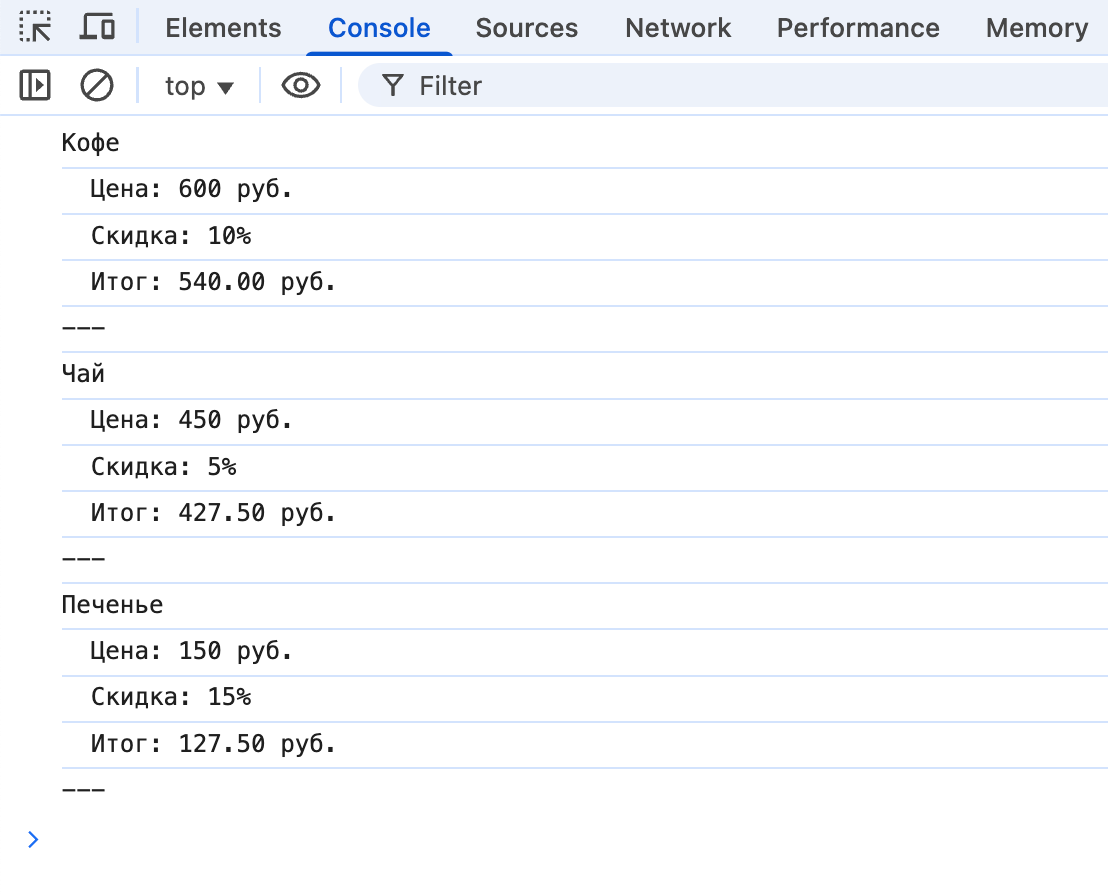Open the Sources tab
Screen dimensions: 1108x894
tap(526, 28)
